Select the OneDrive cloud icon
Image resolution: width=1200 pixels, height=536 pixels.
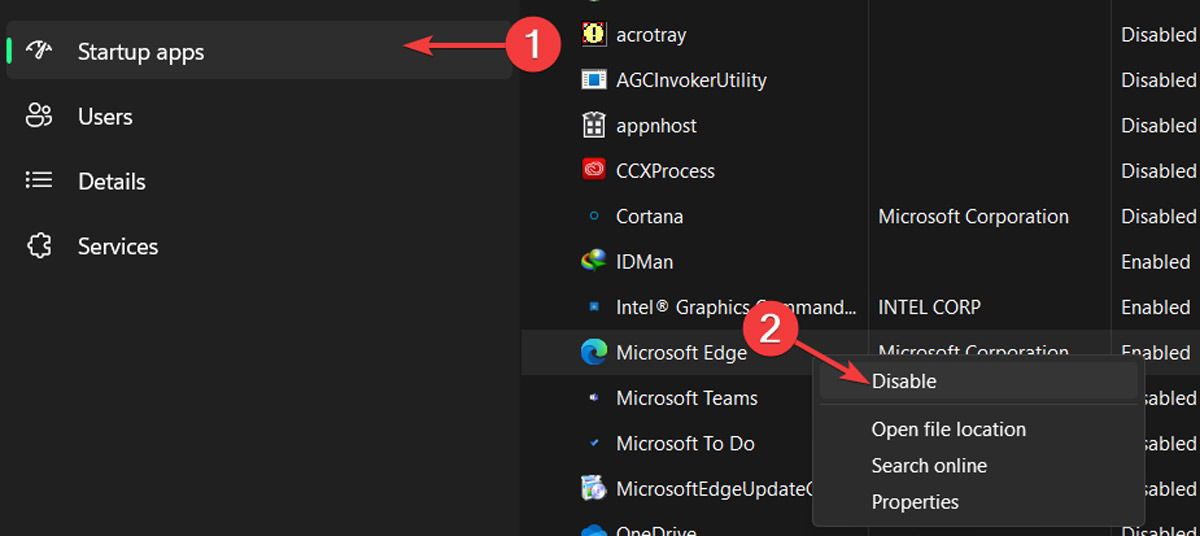pos(594,530)
